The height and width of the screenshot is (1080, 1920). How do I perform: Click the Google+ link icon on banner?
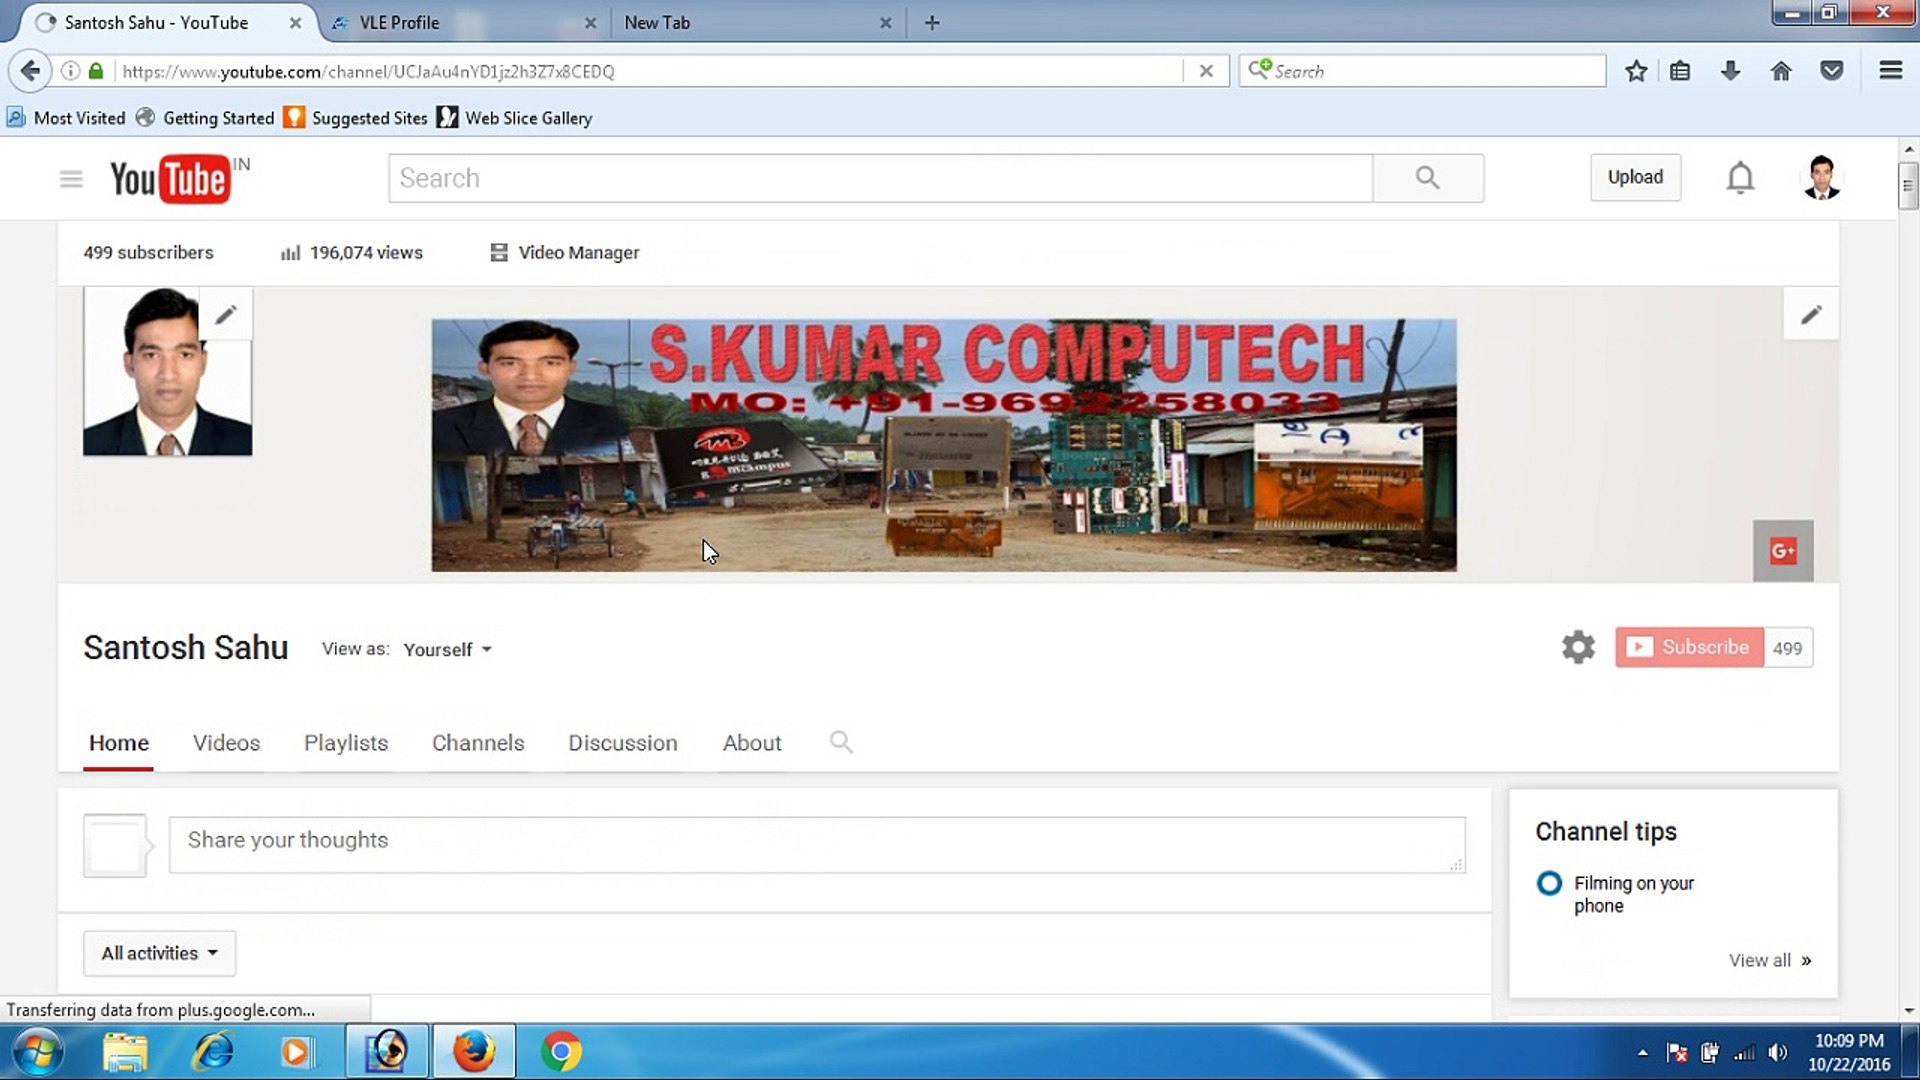pos(1783,551)
